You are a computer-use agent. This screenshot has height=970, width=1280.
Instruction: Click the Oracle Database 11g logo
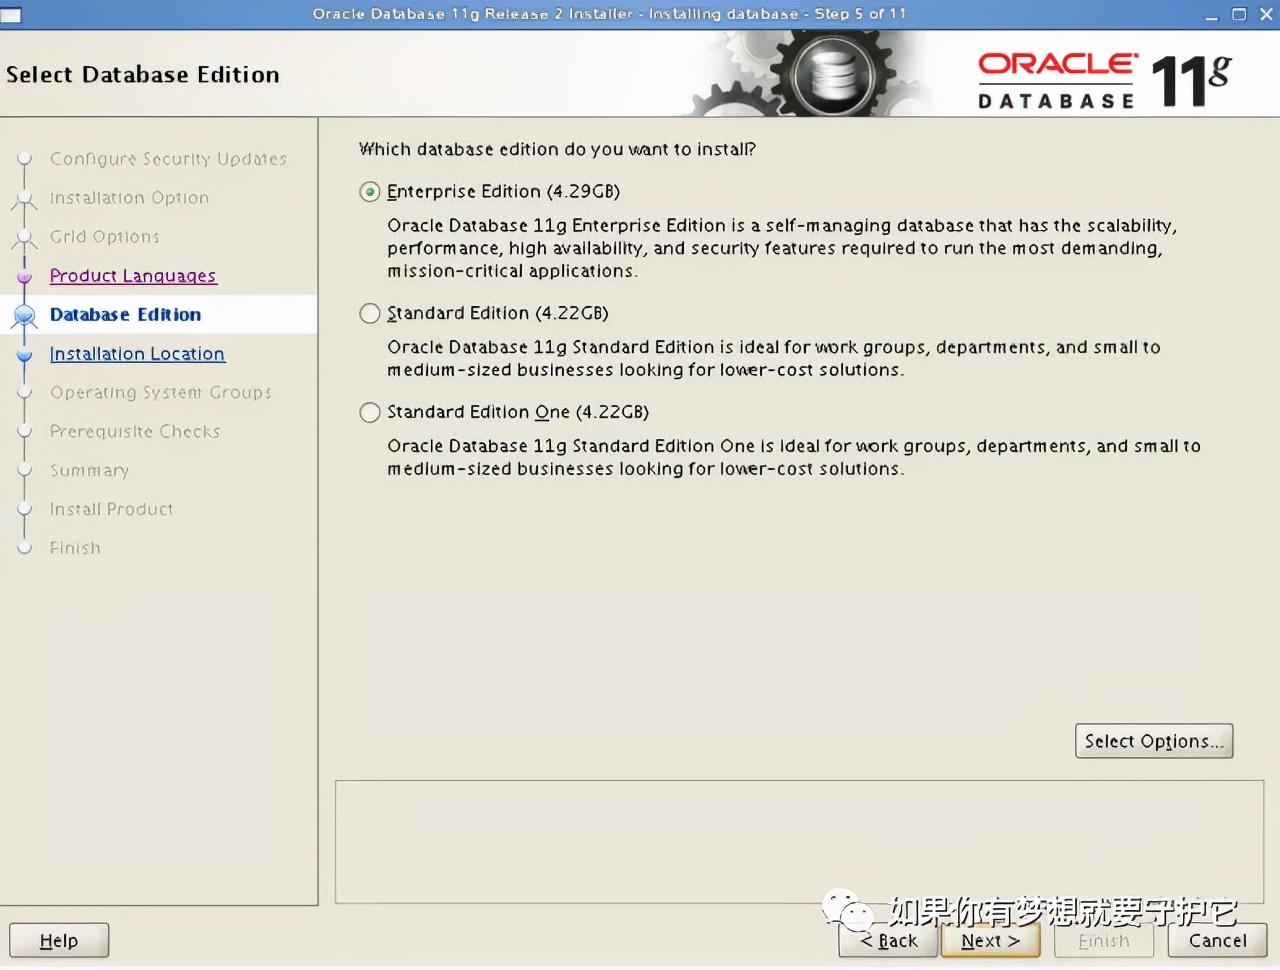pos(1104,81)
